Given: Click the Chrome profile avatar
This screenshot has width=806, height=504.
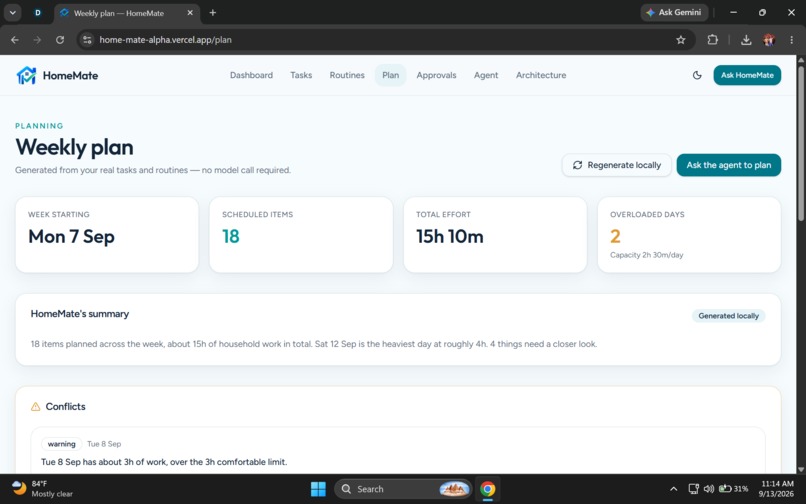Looking at the screenshot, I should click(769, 40).
